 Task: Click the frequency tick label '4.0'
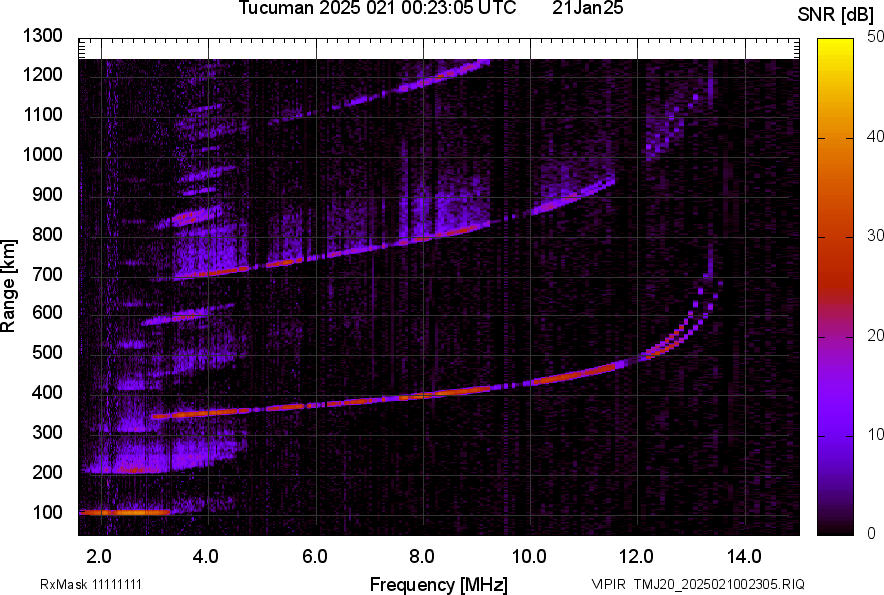click(x=205, y=557)
